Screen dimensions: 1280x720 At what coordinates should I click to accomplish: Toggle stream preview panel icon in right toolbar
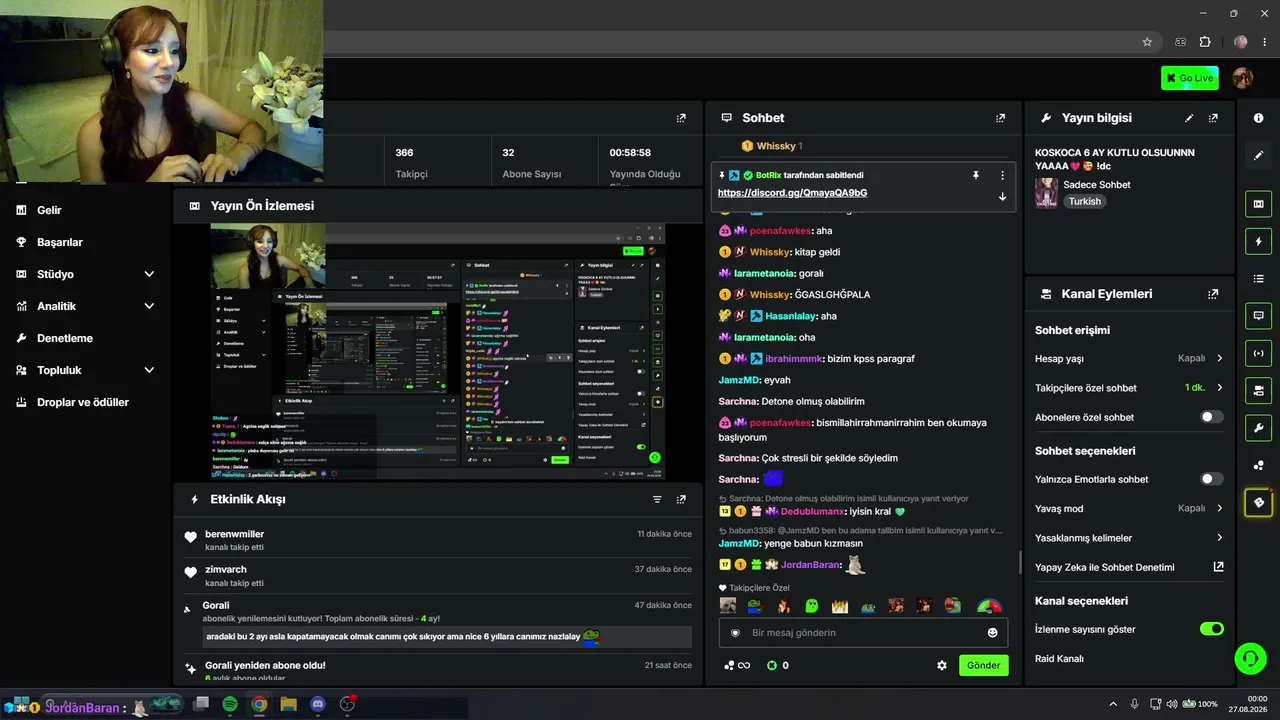pyautogui.click(x=1258, y=204)
